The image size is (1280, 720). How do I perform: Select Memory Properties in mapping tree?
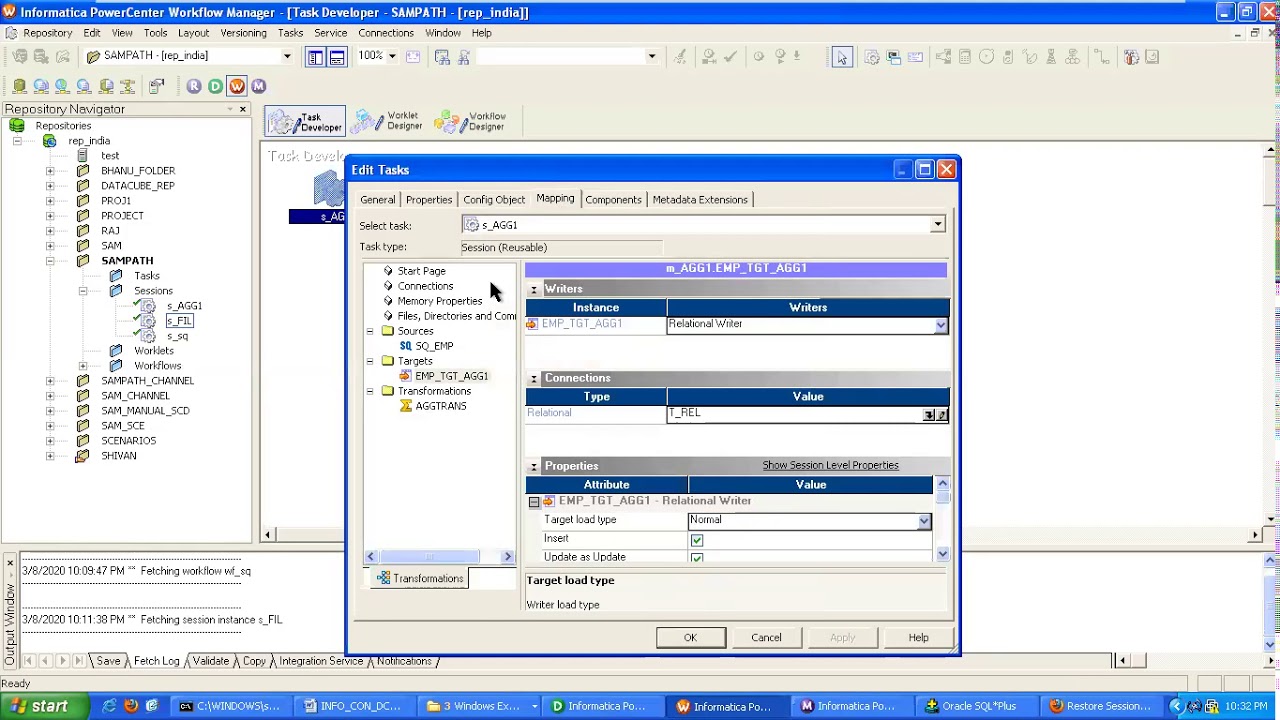coord(440,301)
